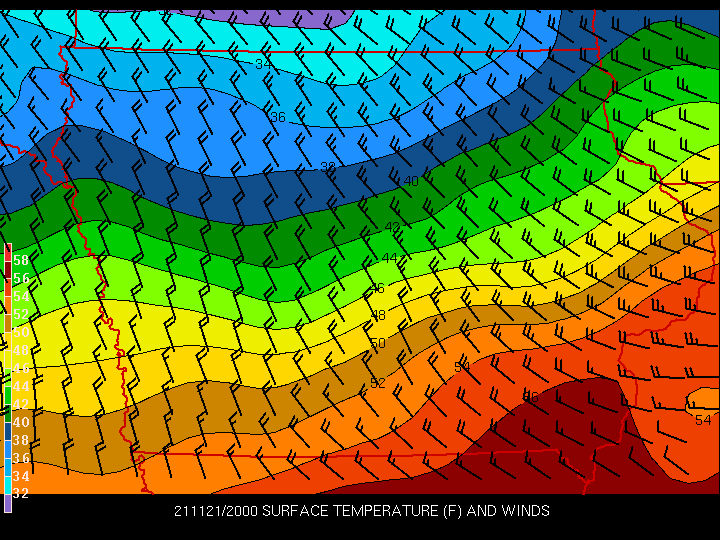Click the 36 isotherm contour label on map
Viewport: 720px width, 540px height.
pos(278,117)
